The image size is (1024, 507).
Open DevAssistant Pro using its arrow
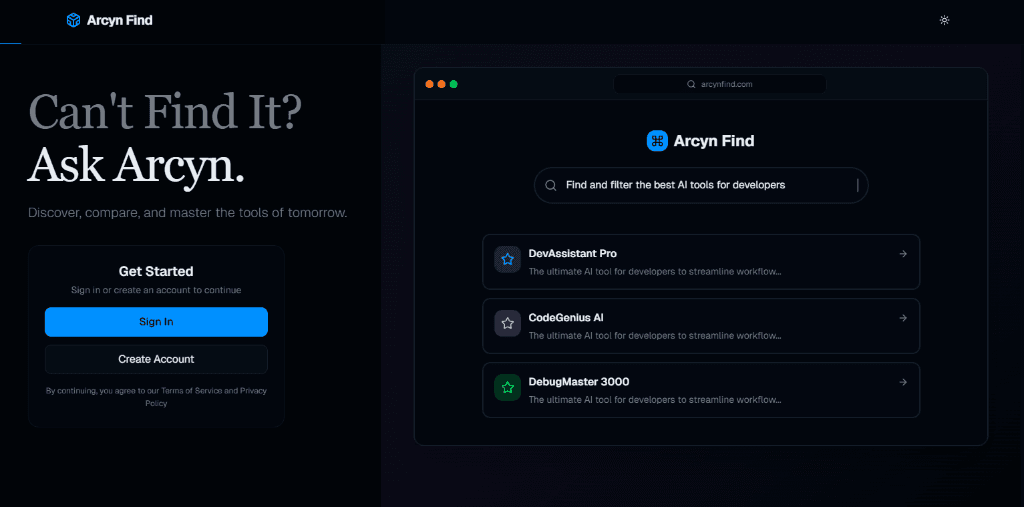902,254
